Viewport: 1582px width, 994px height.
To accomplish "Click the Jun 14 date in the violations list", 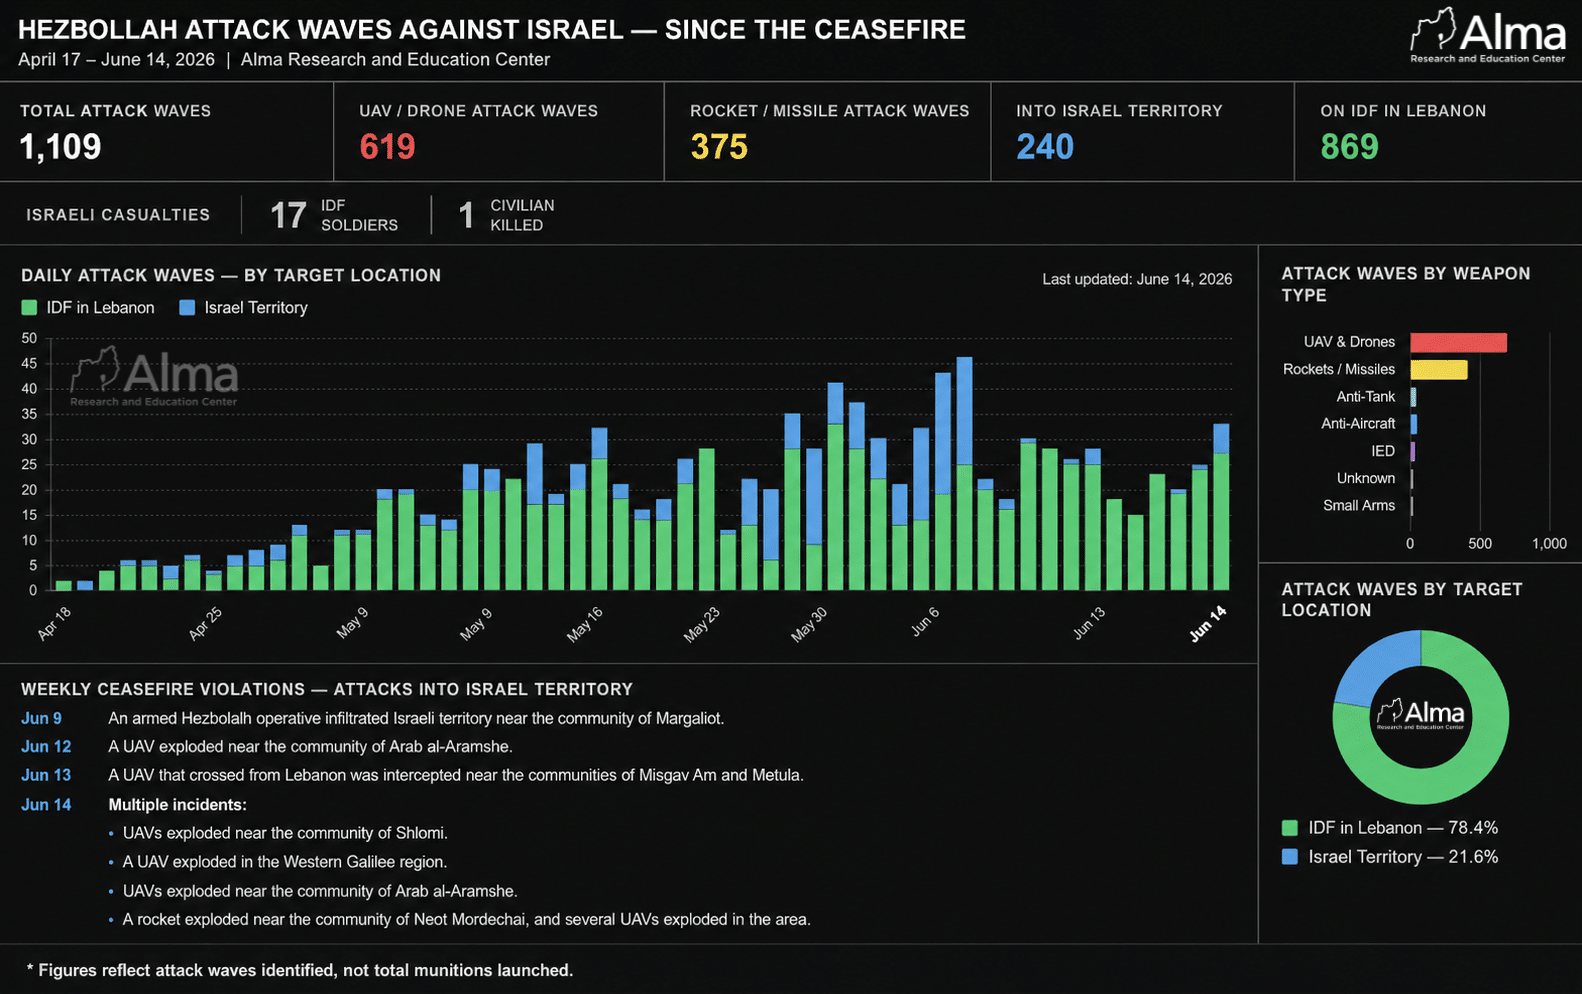I will (x=46, y=804).
